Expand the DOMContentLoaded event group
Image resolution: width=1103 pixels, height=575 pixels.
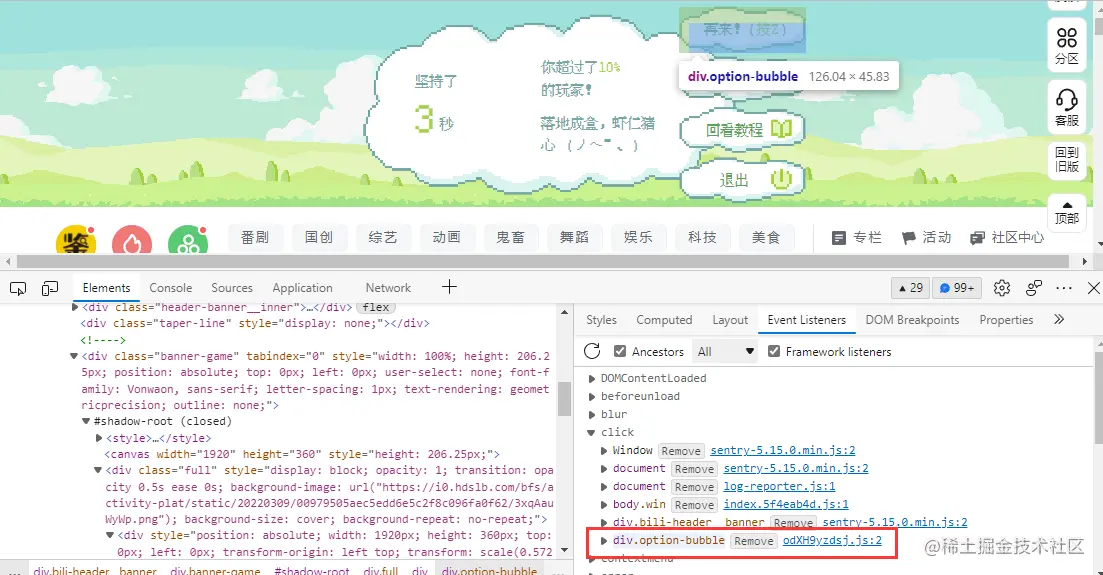(592, 379)
